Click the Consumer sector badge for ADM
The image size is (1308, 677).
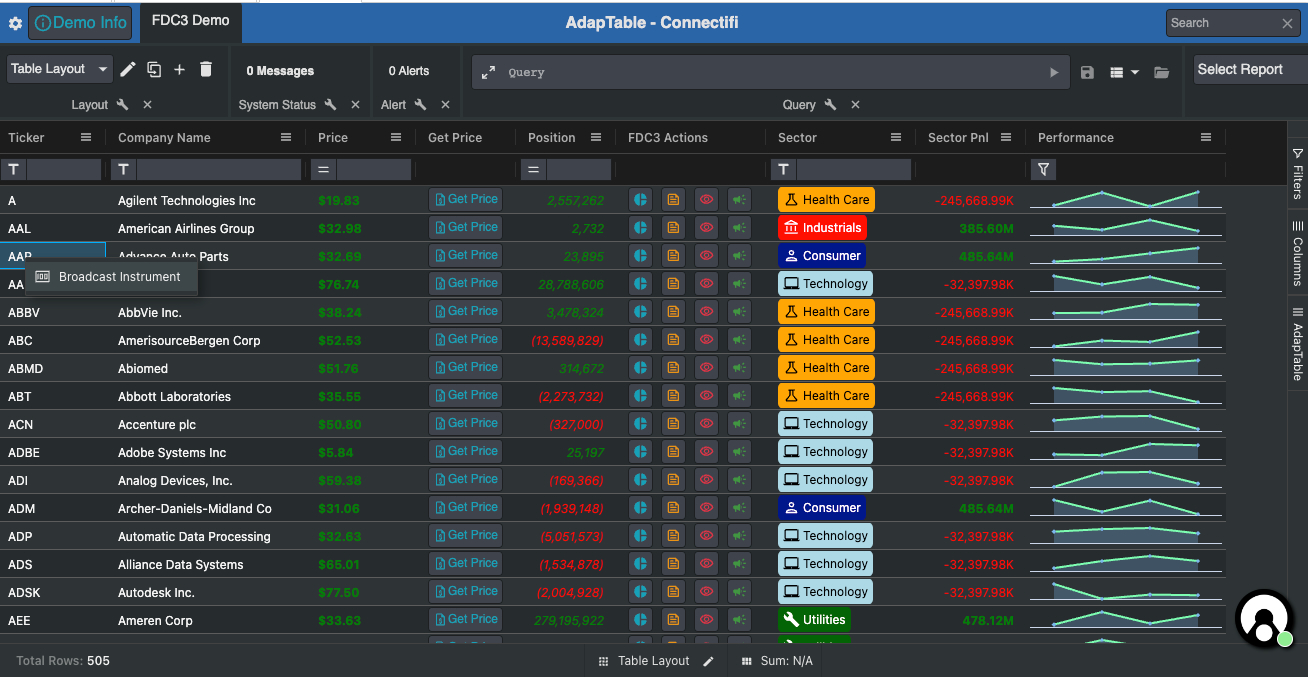tap(822, 508)
